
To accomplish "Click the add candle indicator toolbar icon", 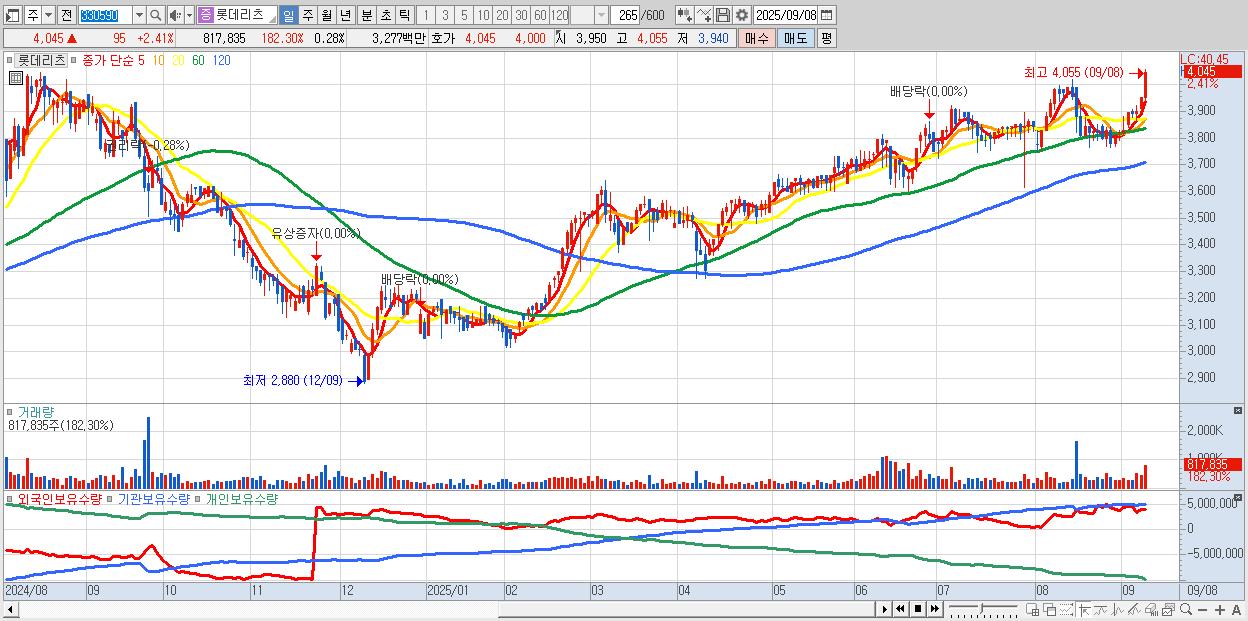I will [685, 15].
